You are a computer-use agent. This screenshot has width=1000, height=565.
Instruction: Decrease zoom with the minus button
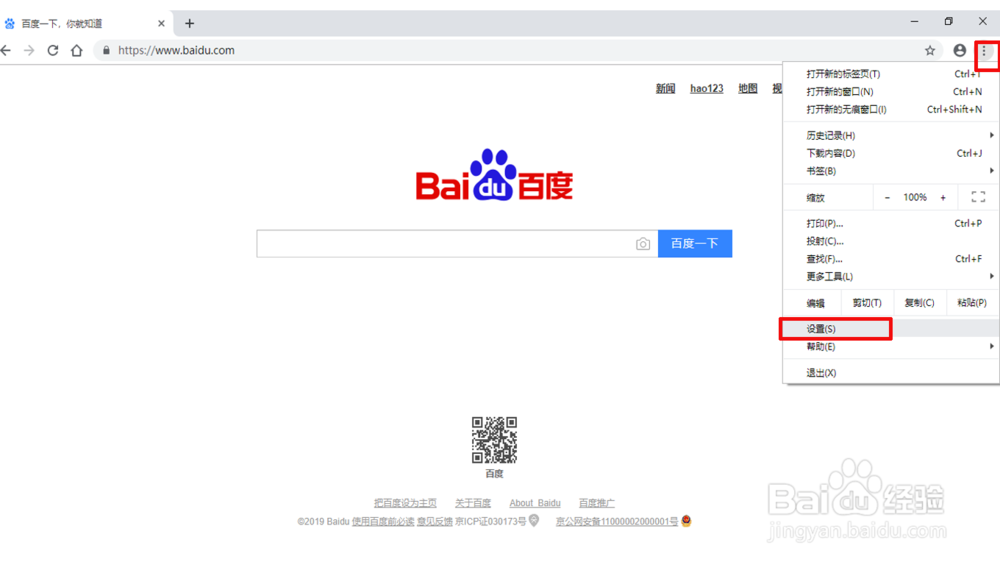click(x=887, y=198)
